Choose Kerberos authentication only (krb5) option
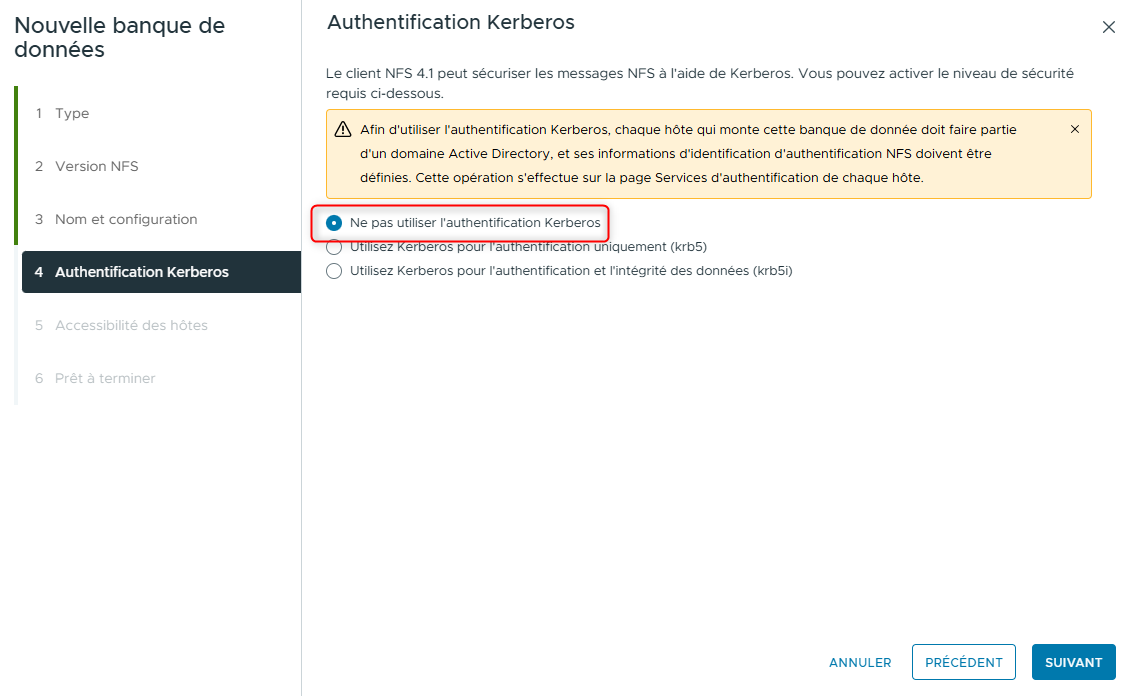This screenshot has width=1131, height=696. (334, 247)
